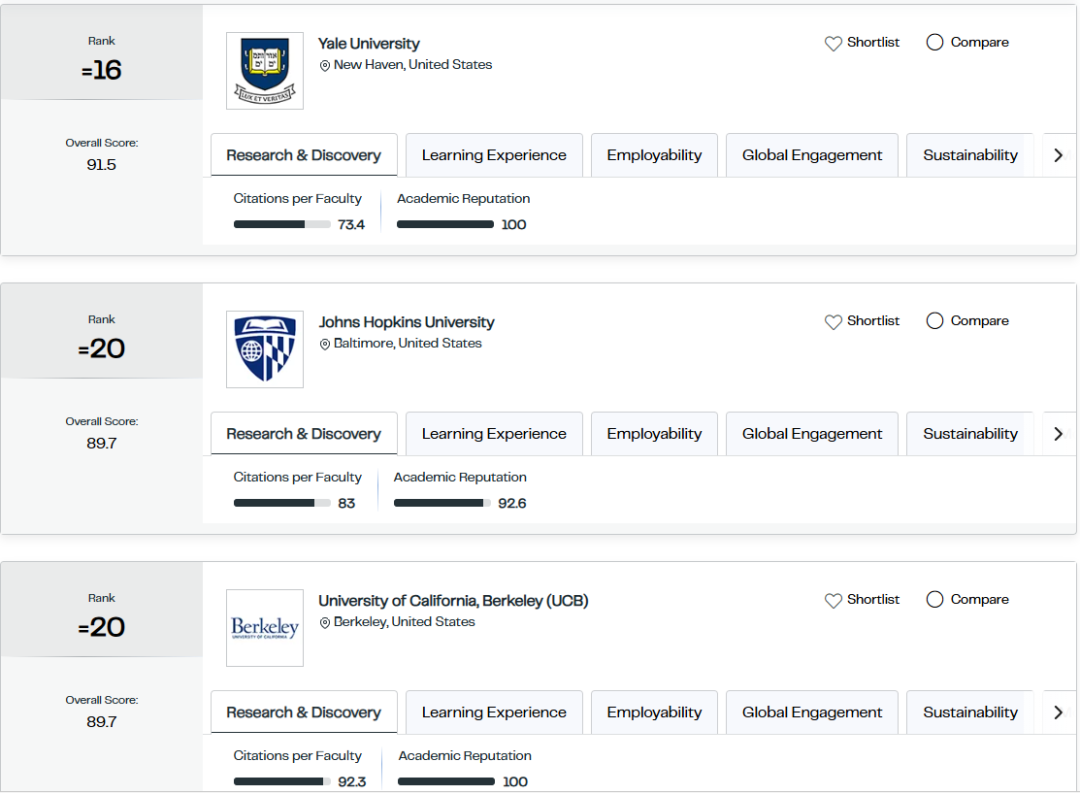The image size is (1080, 795).
Task: Open Yale's Employability tab
Action: 654,155
